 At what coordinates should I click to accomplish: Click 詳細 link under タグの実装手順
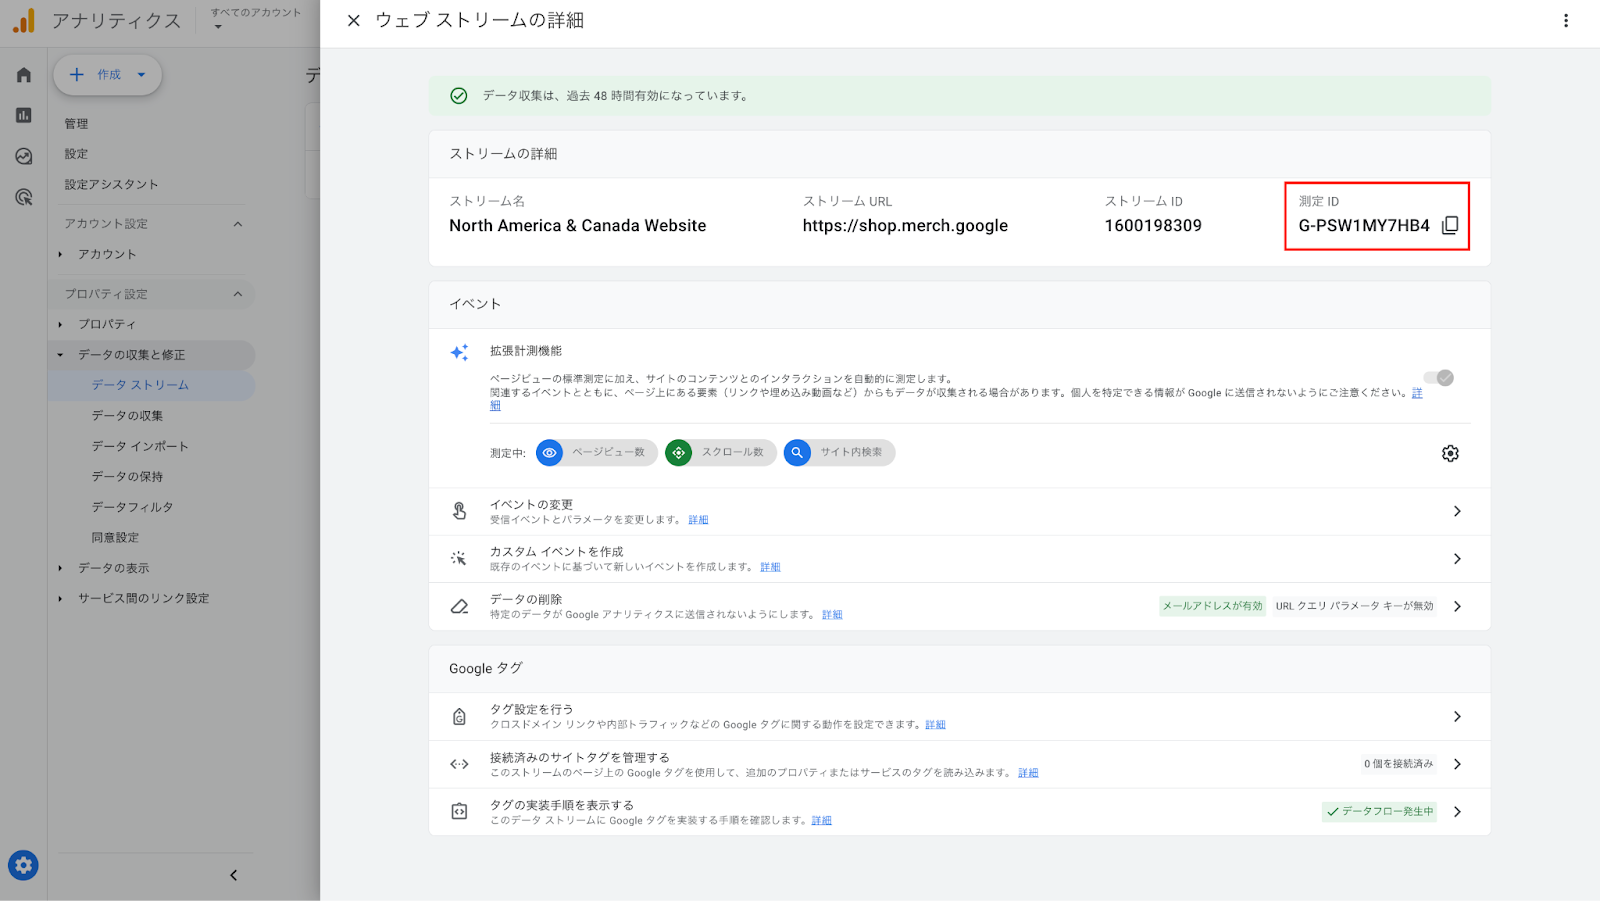point(821,821)
